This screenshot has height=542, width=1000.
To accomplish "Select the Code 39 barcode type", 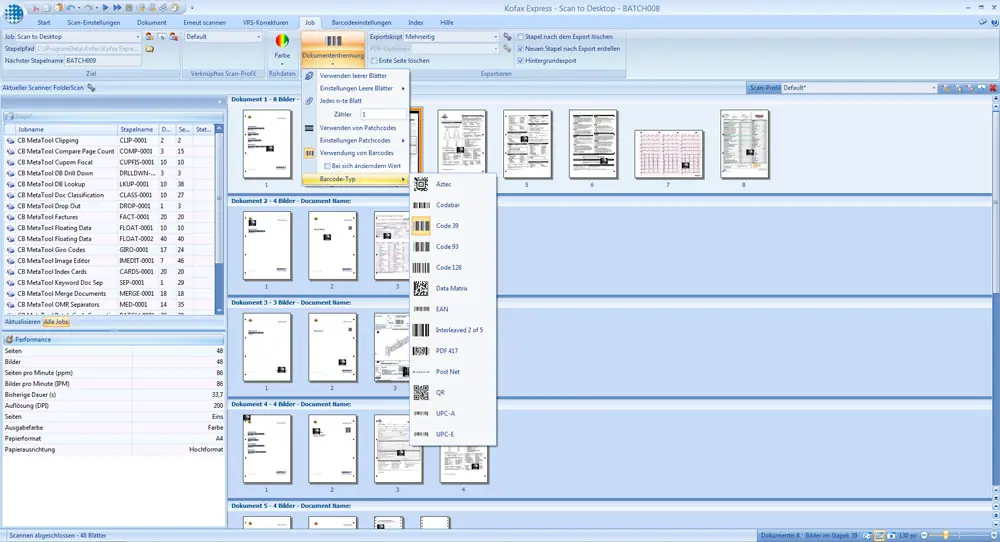I will click(453, 226).
